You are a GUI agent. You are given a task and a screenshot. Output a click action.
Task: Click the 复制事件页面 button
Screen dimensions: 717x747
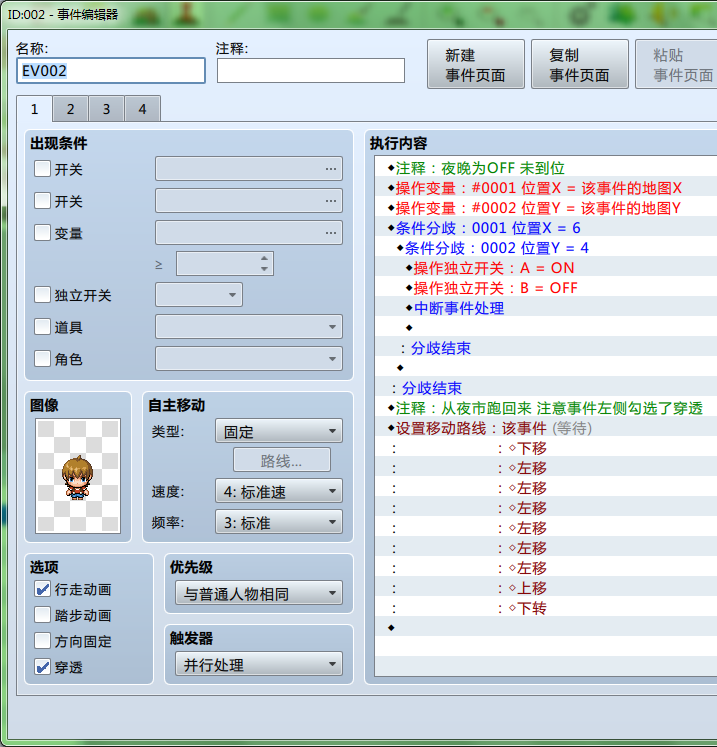click(x=579, y=65)
